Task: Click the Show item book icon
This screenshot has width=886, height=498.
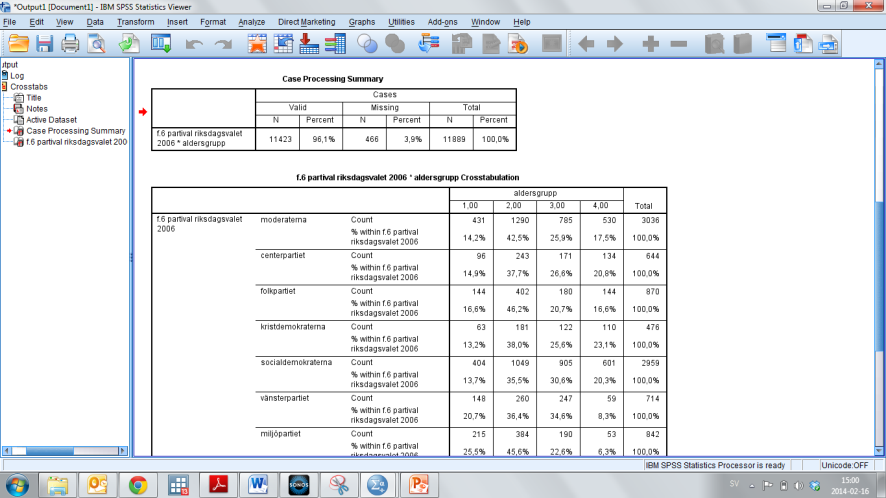Action: pyautogui.click(x=714, y=44)
